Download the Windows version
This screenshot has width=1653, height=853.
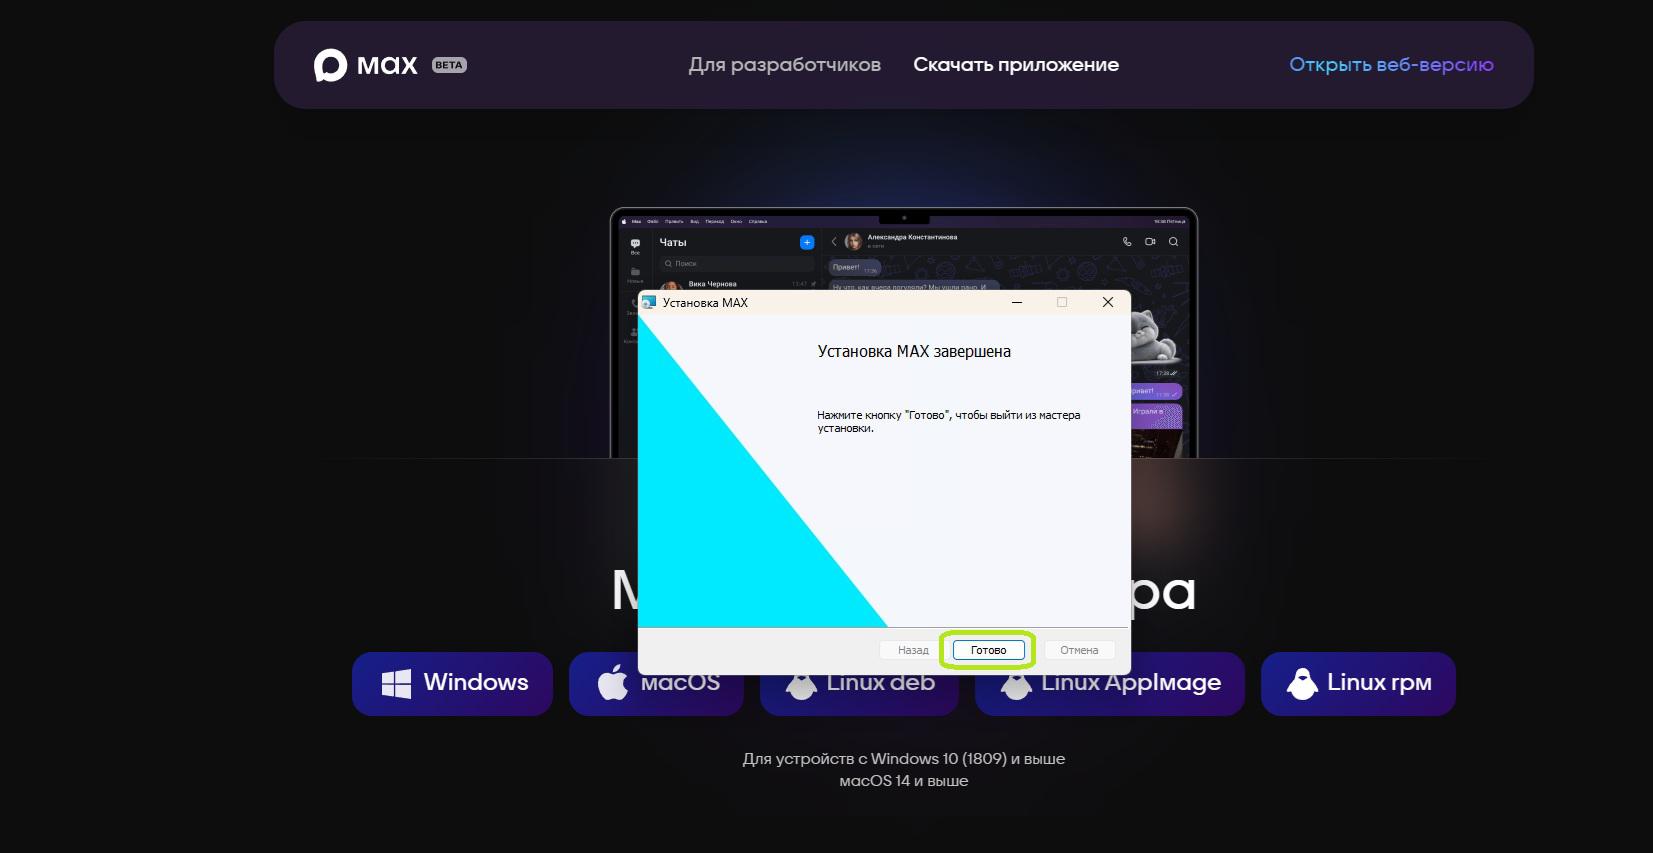452,683
